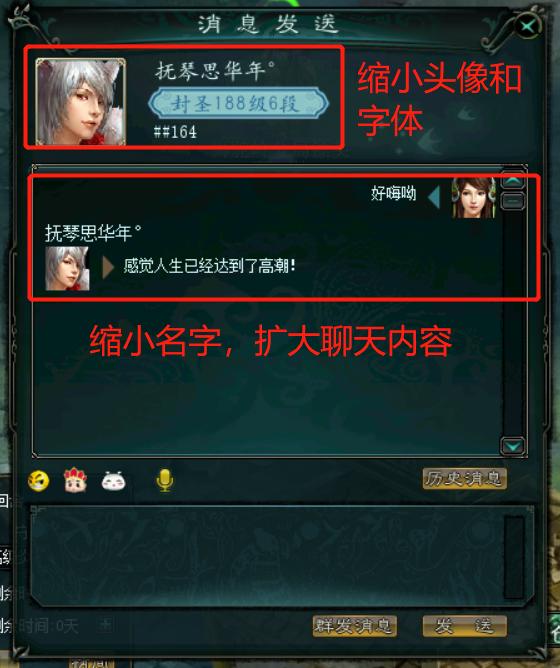The image size is (560, 668).
Task: Click the 发送 send button
Action: [x=464, y=626]
